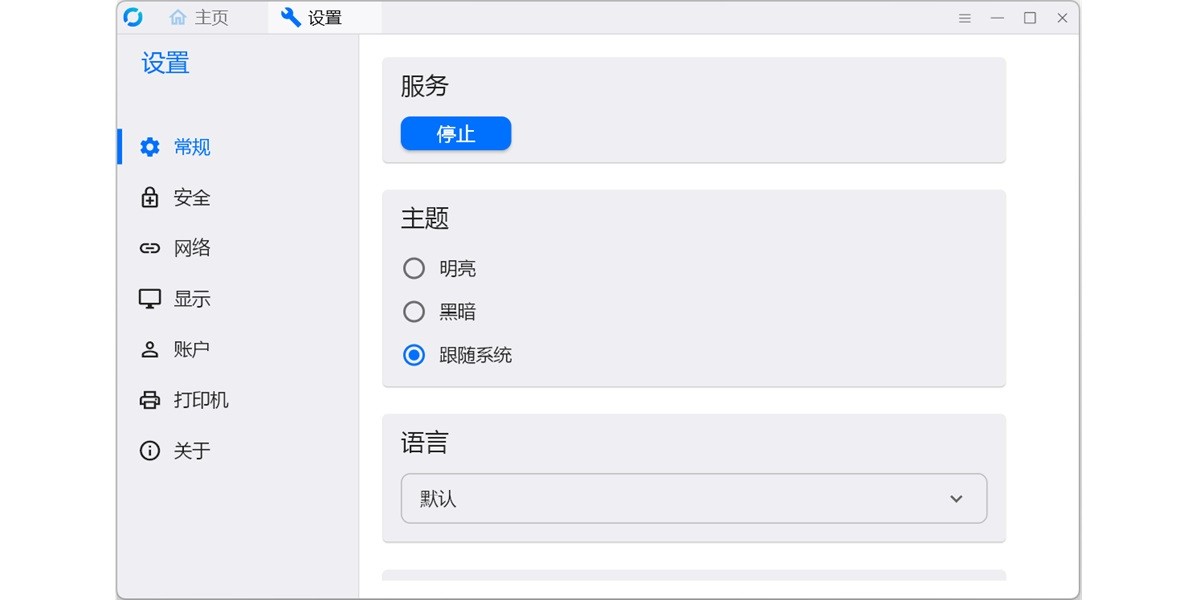Open 账户 (Account) settings via person icon
This screenshot has height=600, width=1200.
click(x=148, y=349)
